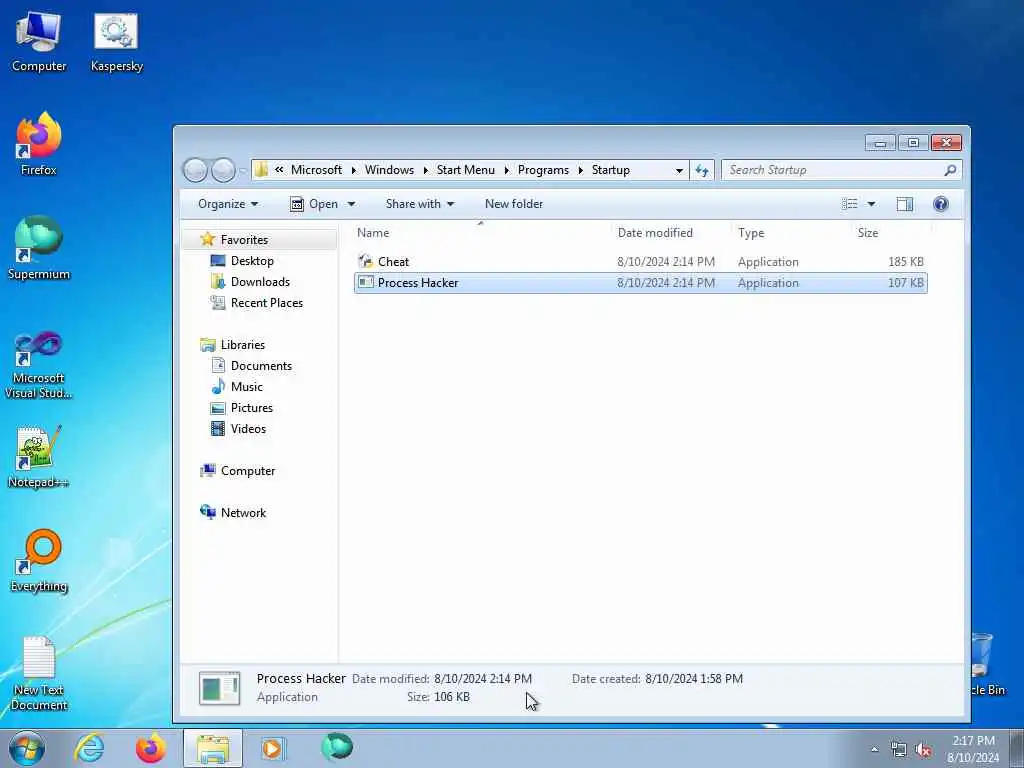Refresh the Startup folder view
Viewport: 1024px width, 768px height.
click(x=702, y=170)
